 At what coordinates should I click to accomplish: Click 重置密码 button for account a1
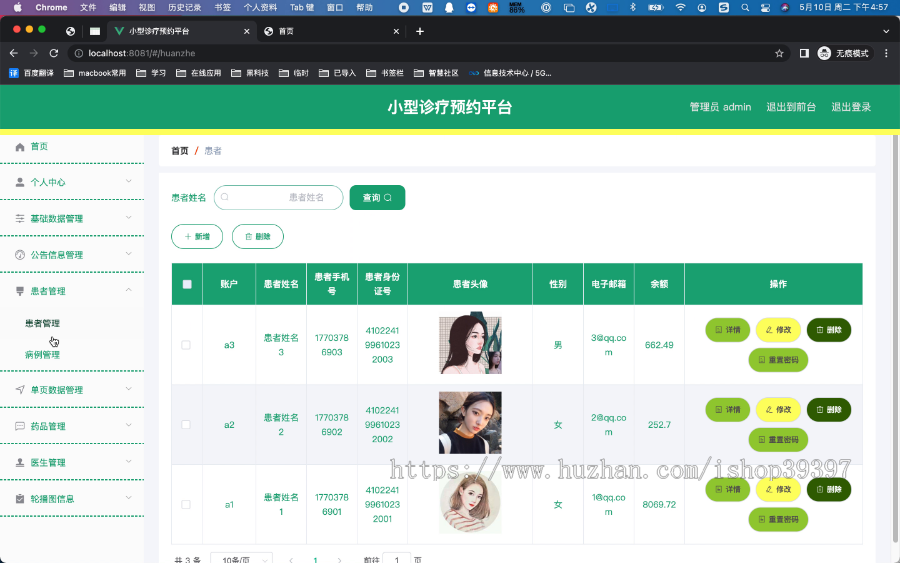pyautogui.click(x=778, y=519)
